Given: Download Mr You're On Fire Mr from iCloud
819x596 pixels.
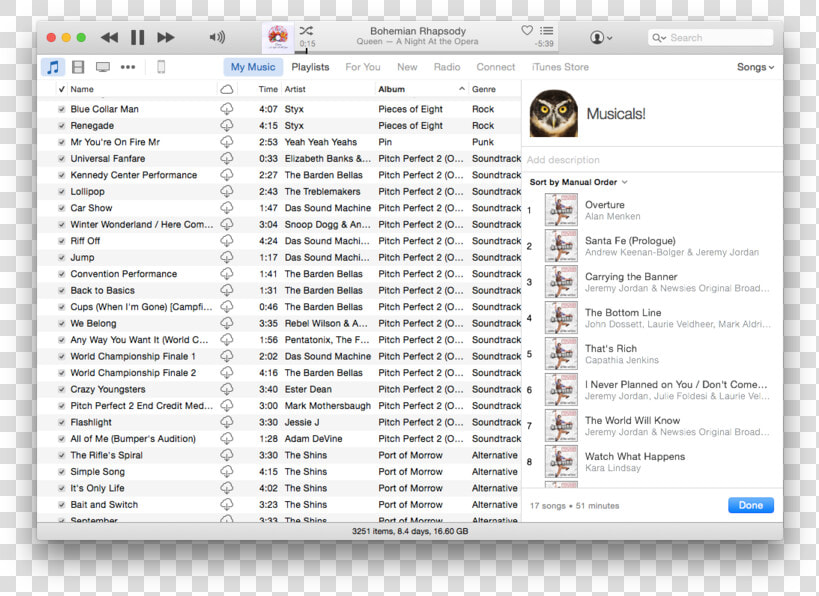Looking at the screenshot, I should (227, 142).
